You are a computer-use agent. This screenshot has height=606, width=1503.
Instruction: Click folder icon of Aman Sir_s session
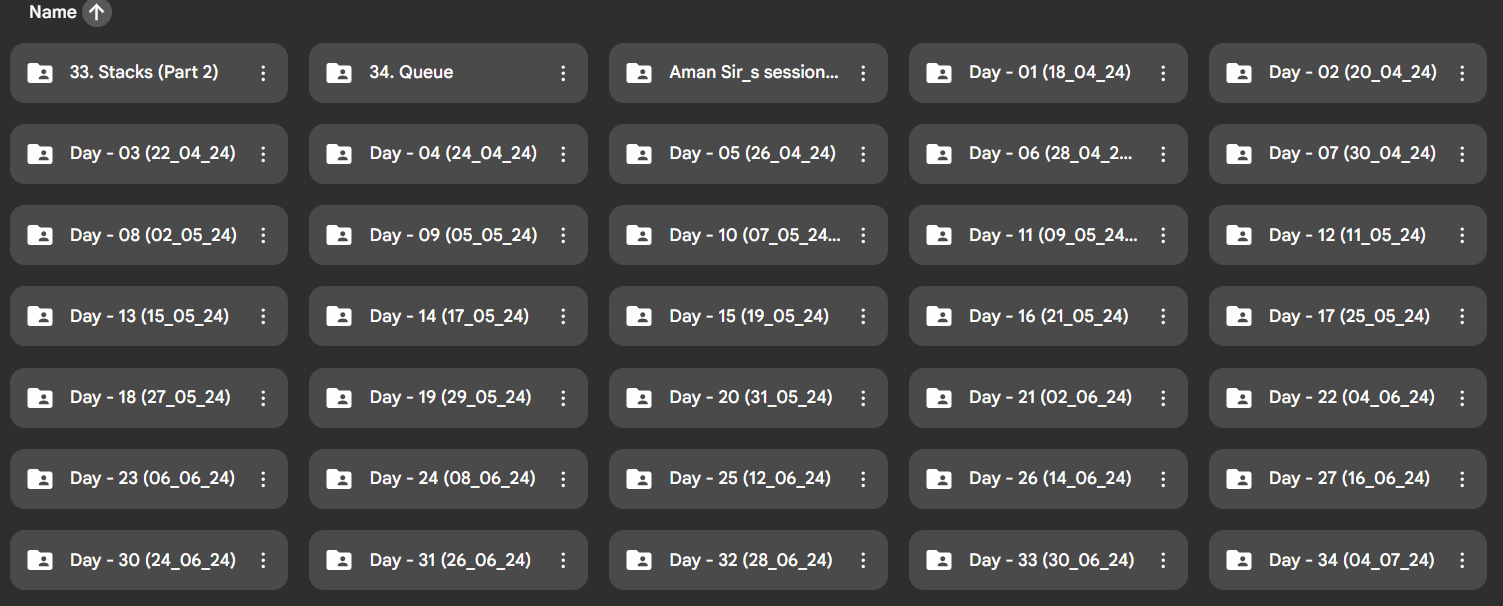click(x=639, y=73)
